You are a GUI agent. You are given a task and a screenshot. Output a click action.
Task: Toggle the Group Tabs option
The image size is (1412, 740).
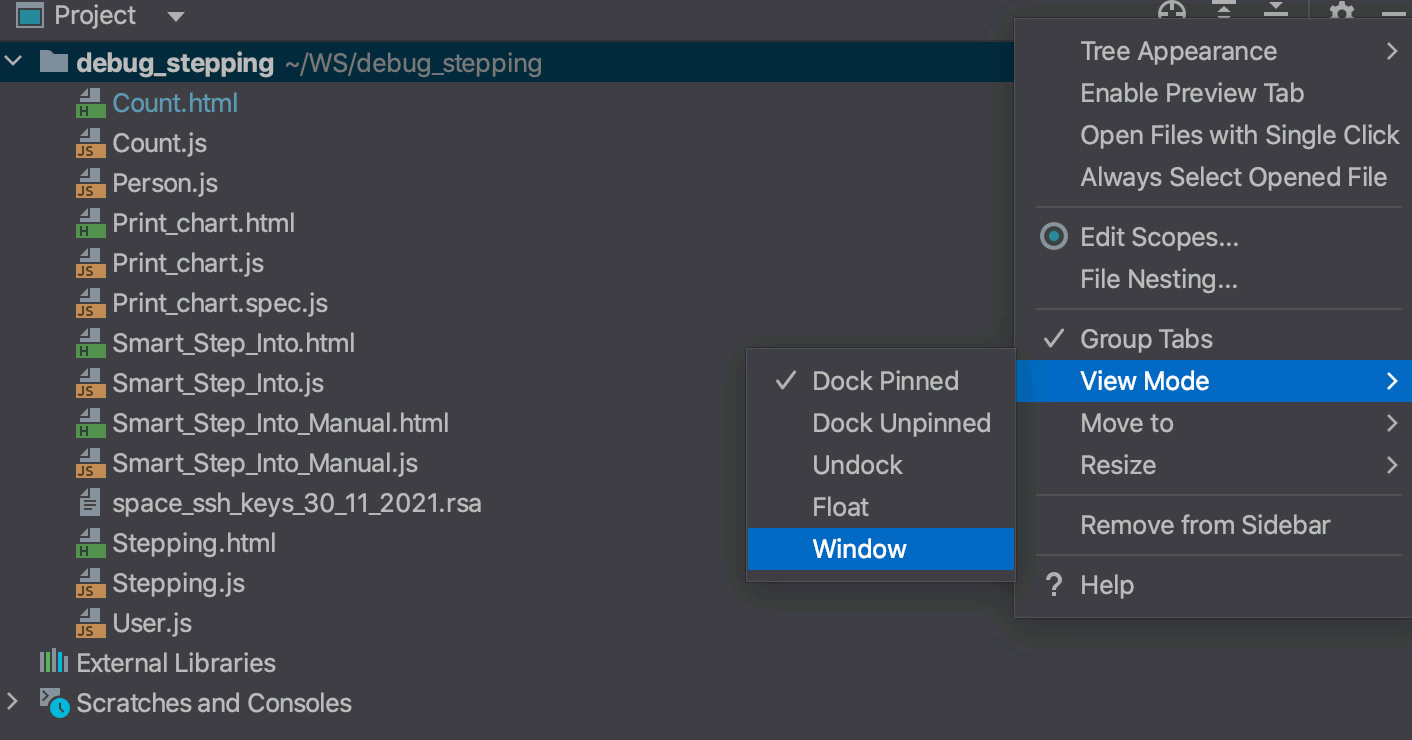(1146, 339)
